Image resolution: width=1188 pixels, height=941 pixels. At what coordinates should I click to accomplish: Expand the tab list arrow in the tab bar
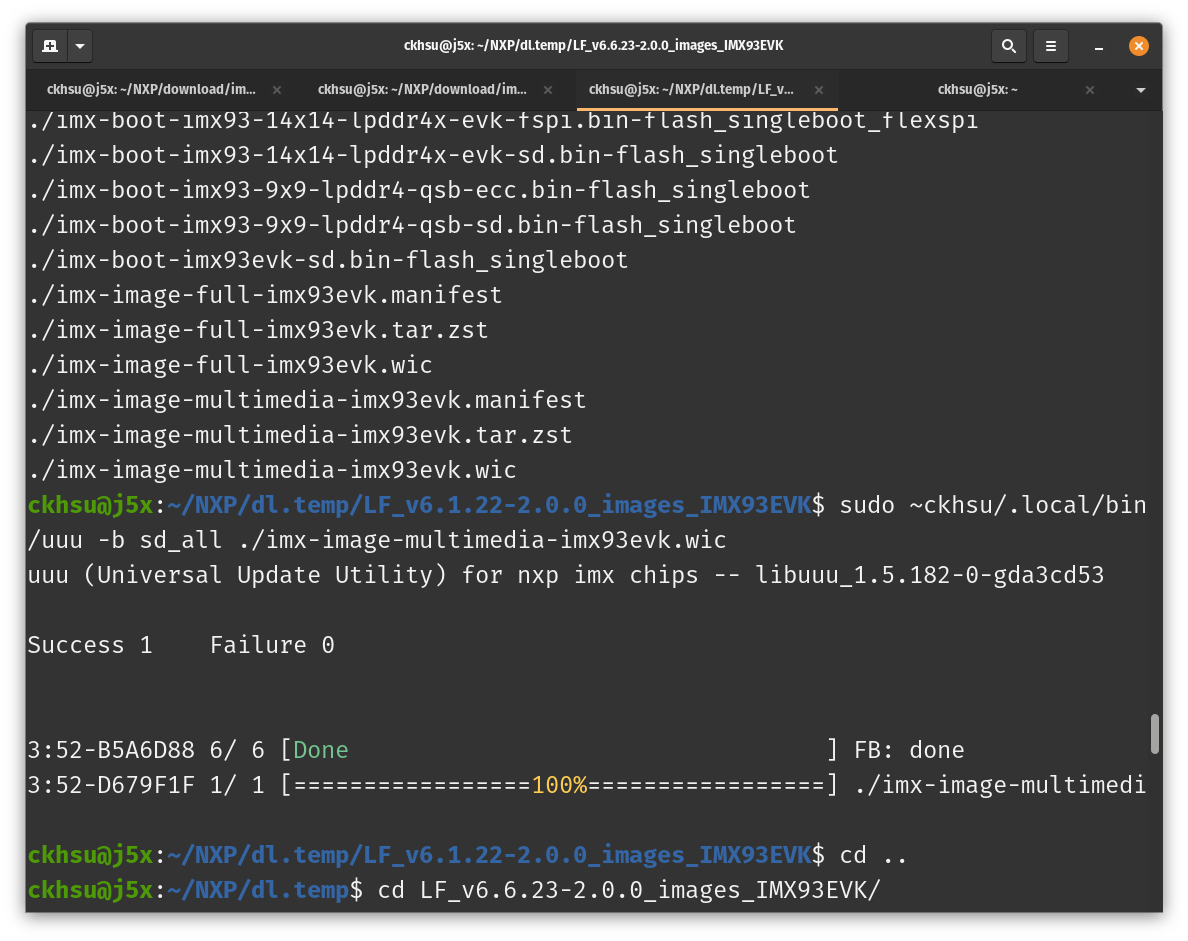click(1141, 90)
